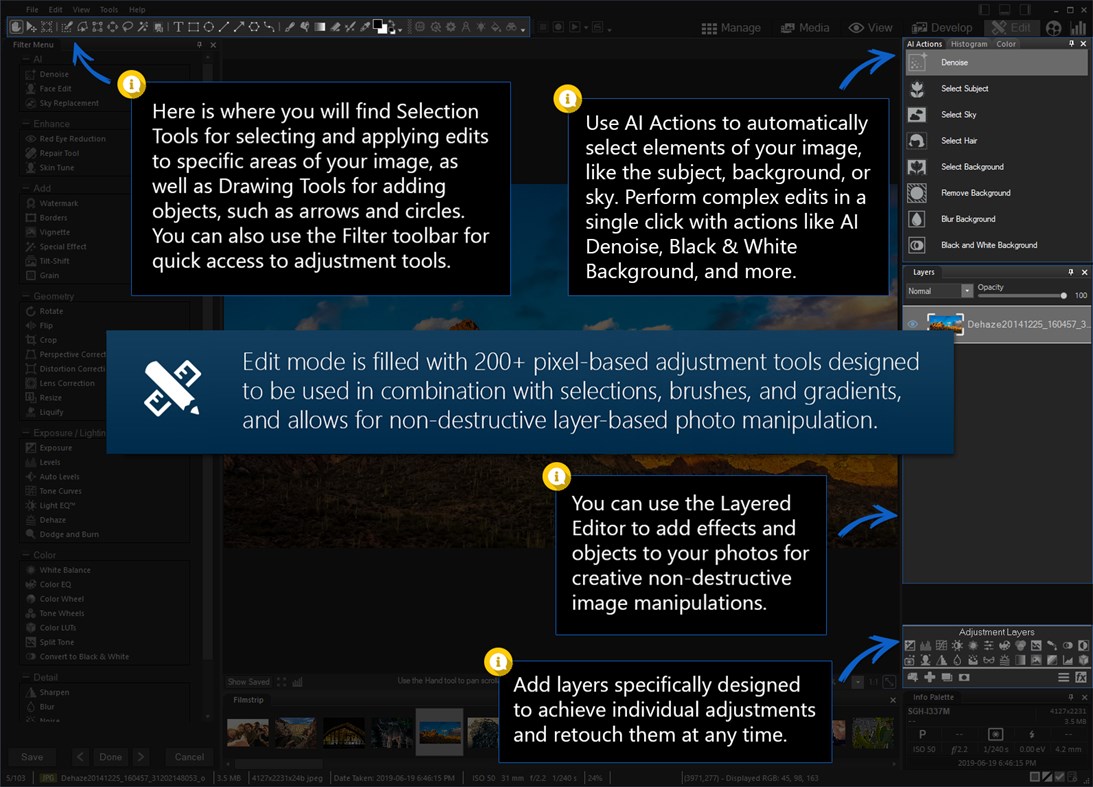Select the Lasso selection tool
The image size is (1093, 787).
point(128,28)
